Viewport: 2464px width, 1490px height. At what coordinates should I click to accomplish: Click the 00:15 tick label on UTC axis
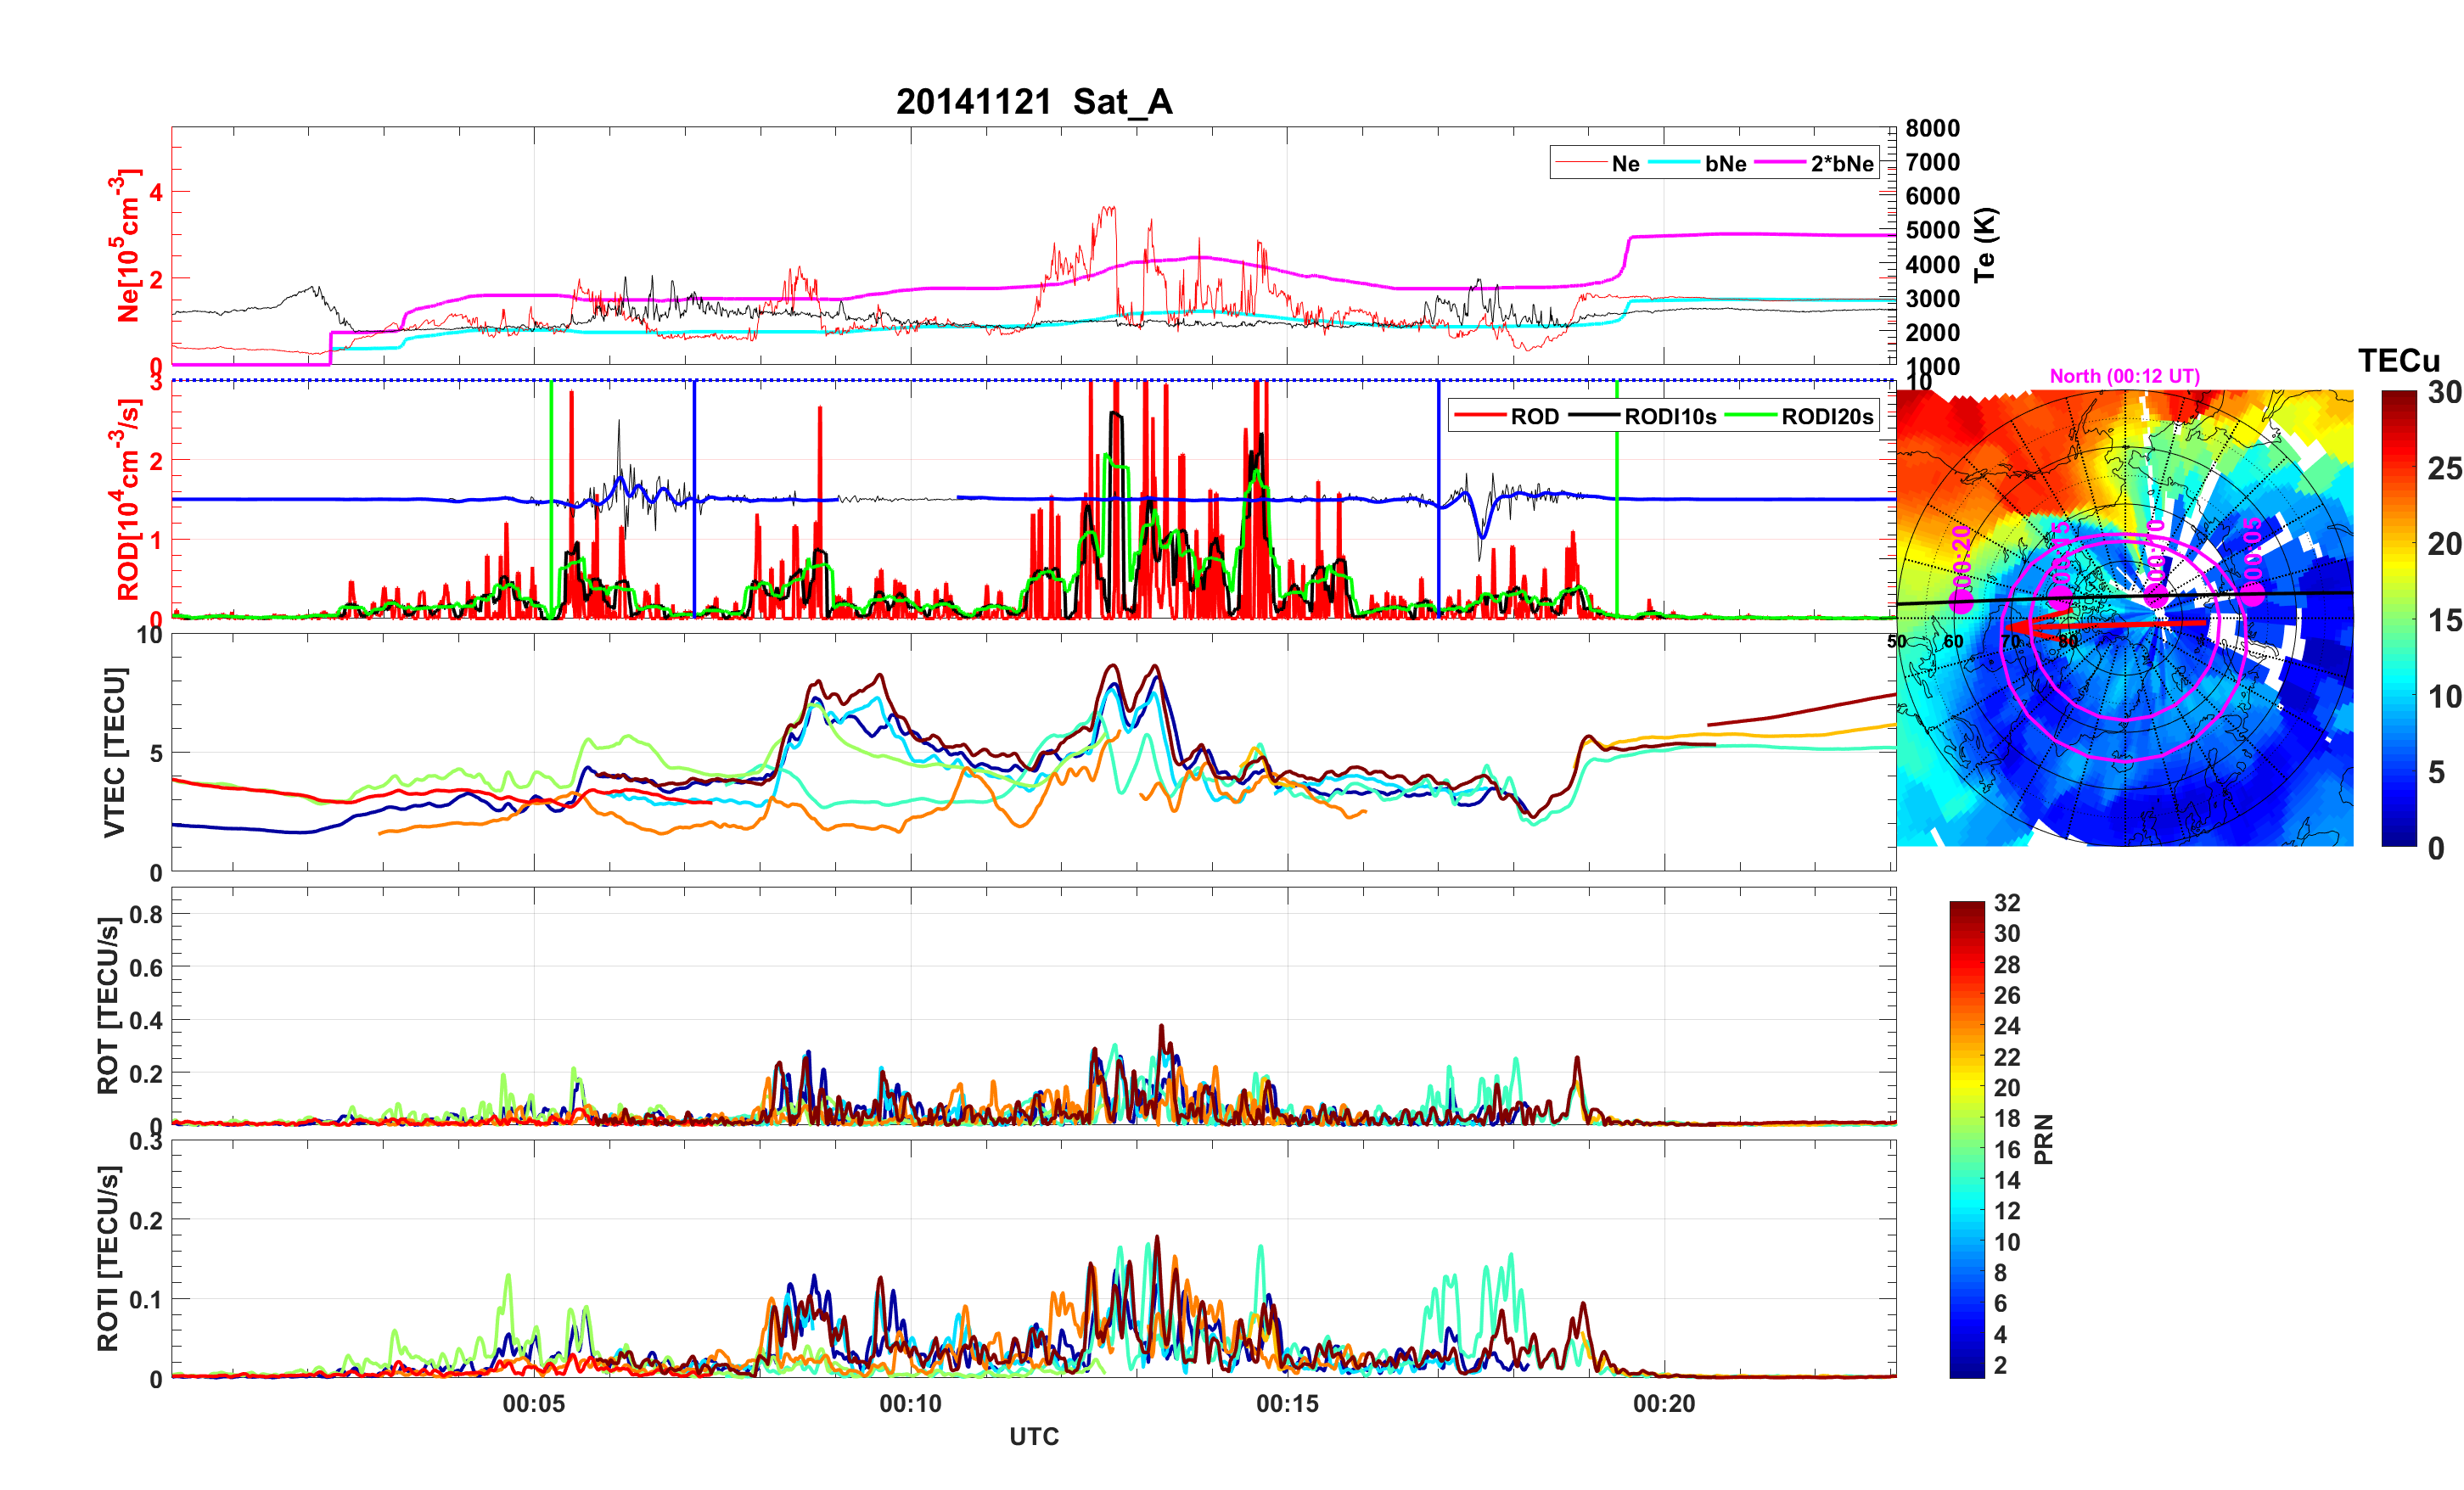tap(1287, 1404)
